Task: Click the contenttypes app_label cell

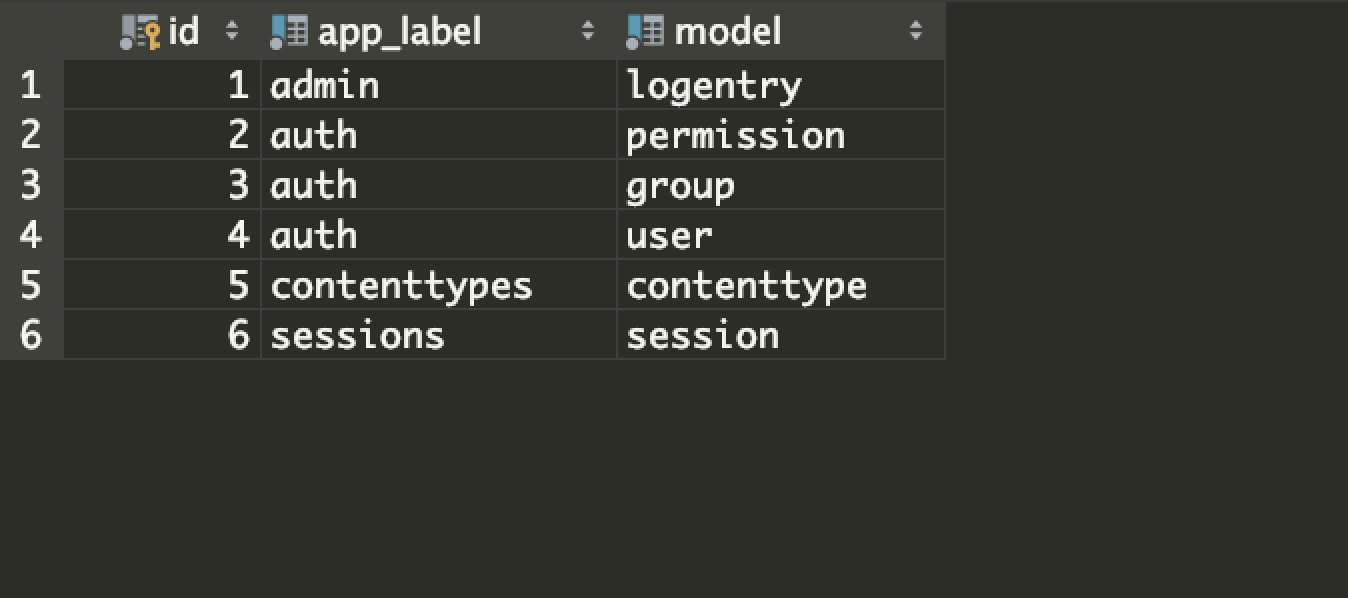Action: pos(439,285)
